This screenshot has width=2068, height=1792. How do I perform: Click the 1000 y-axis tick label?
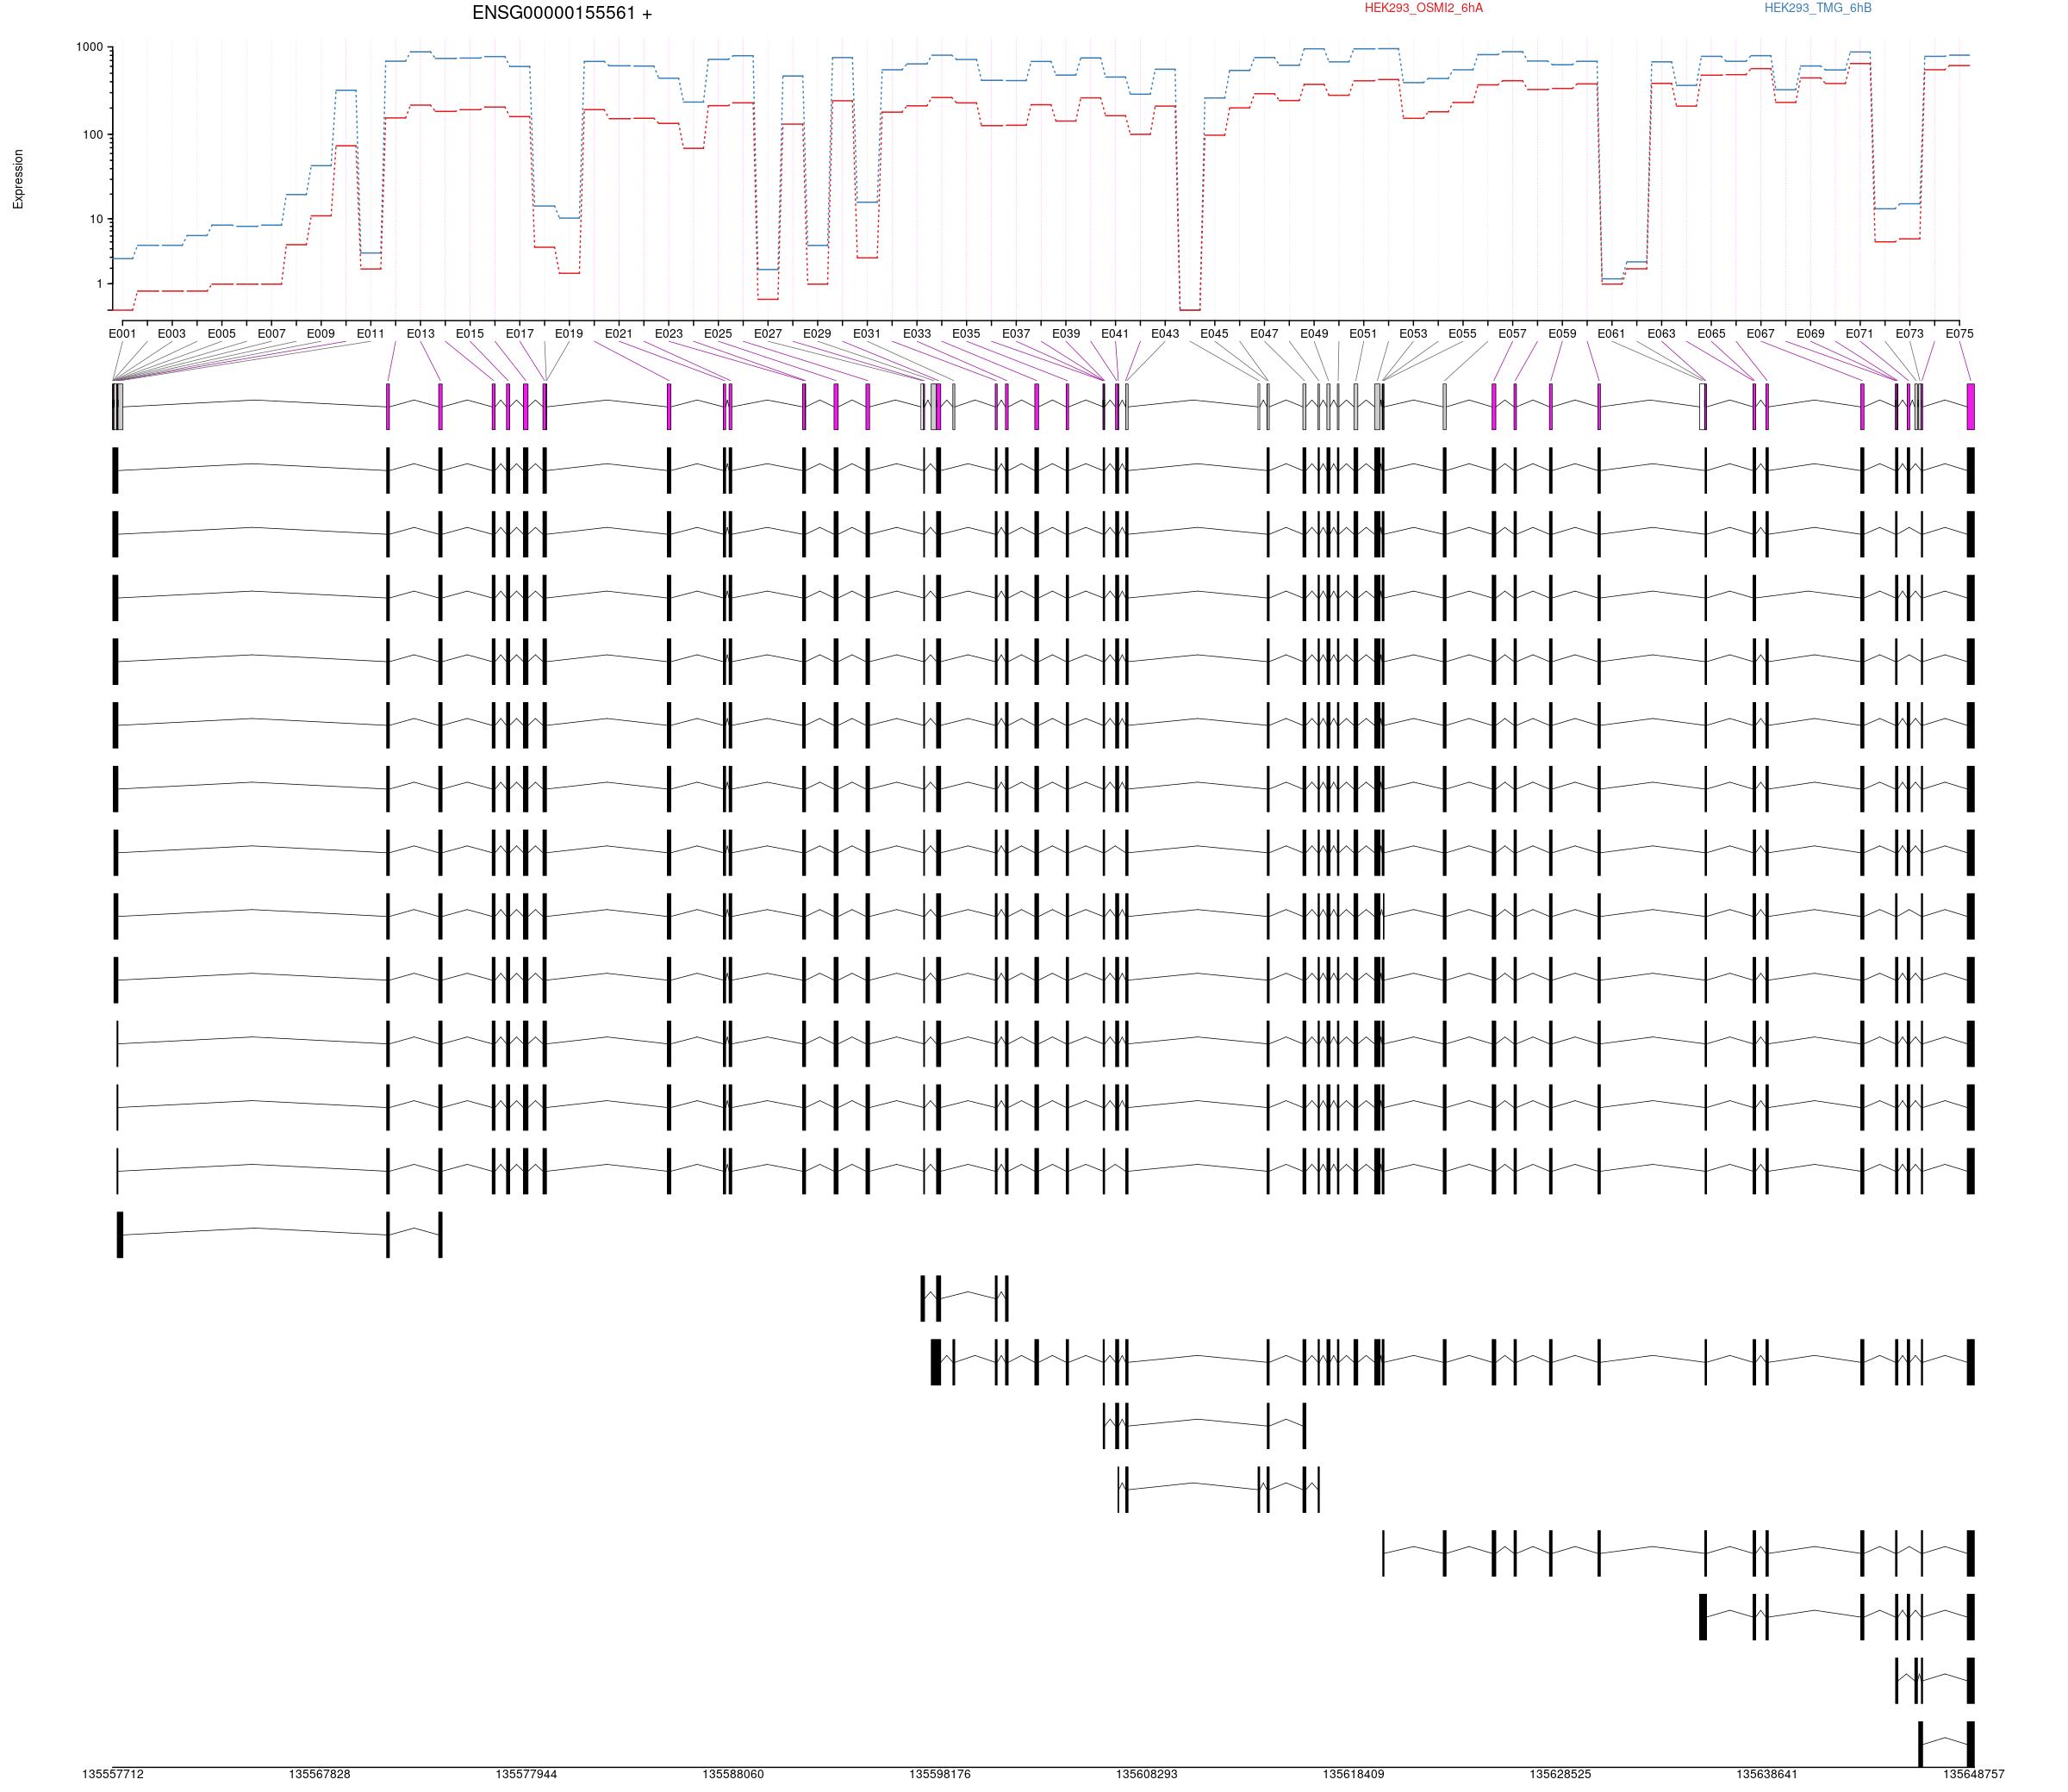90,47
